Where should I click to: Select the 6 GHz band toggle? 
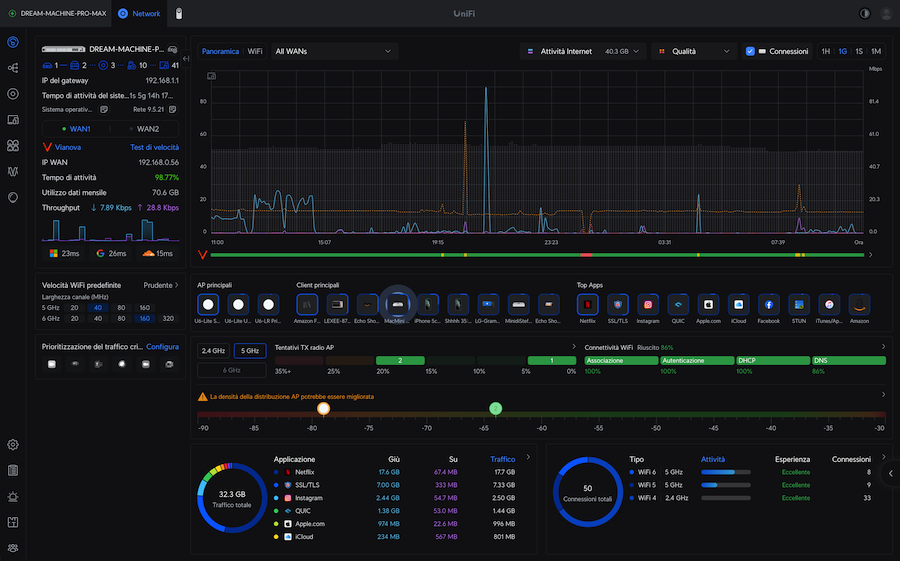231,370
